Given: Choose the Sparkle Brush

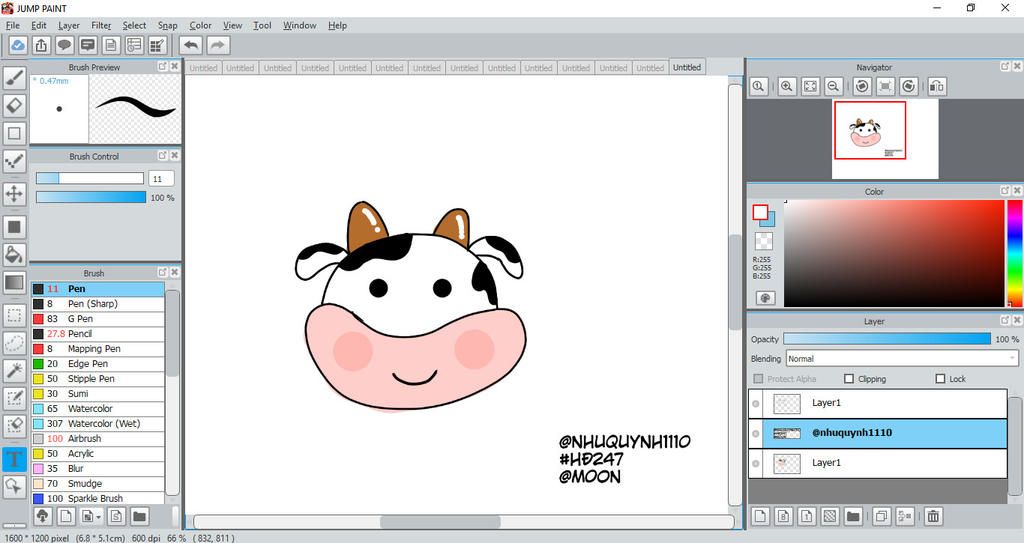Looking at the screenshot, I should coord(98,499).
